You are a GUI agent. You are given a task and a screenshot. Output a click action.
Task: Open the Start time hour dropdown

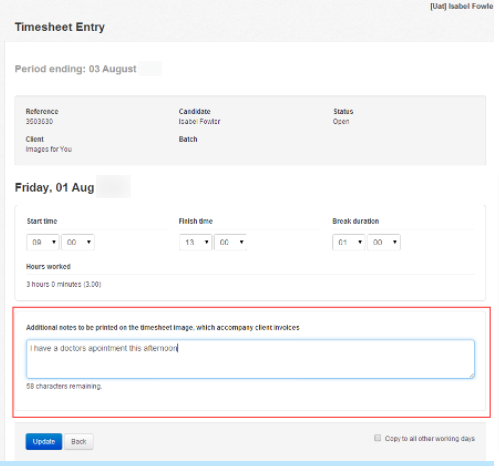pos(43,242)
